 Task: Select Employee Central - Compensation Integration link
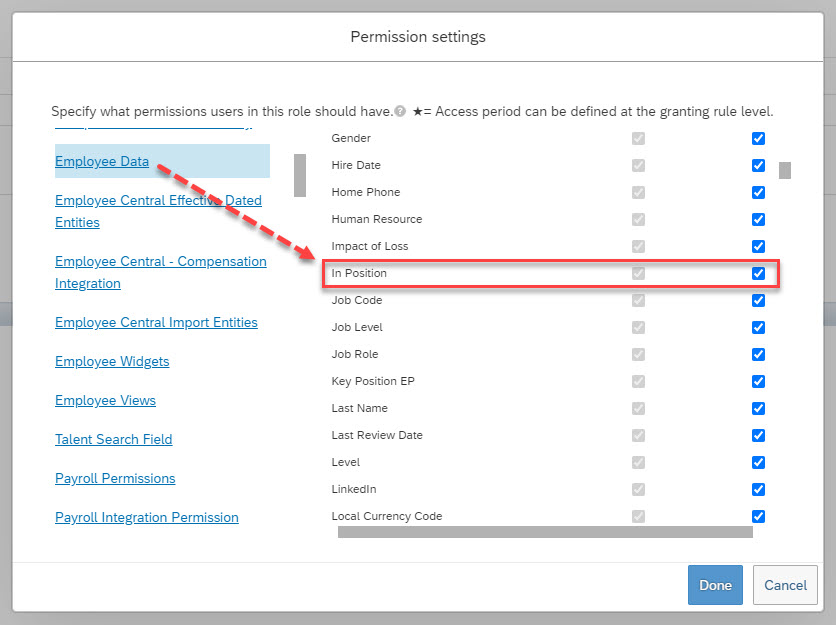[x=160, y=272]
